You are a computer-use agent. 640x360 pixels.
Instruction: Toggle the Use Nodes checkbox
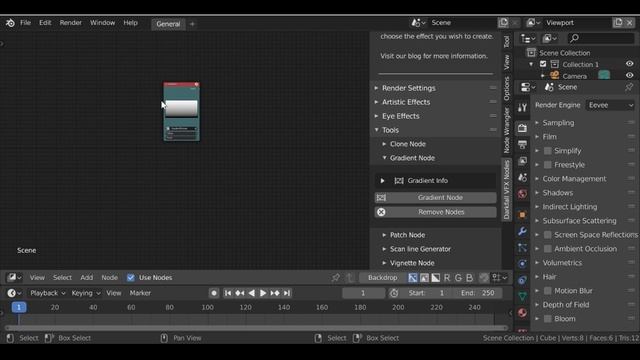(x=131, y=278)
